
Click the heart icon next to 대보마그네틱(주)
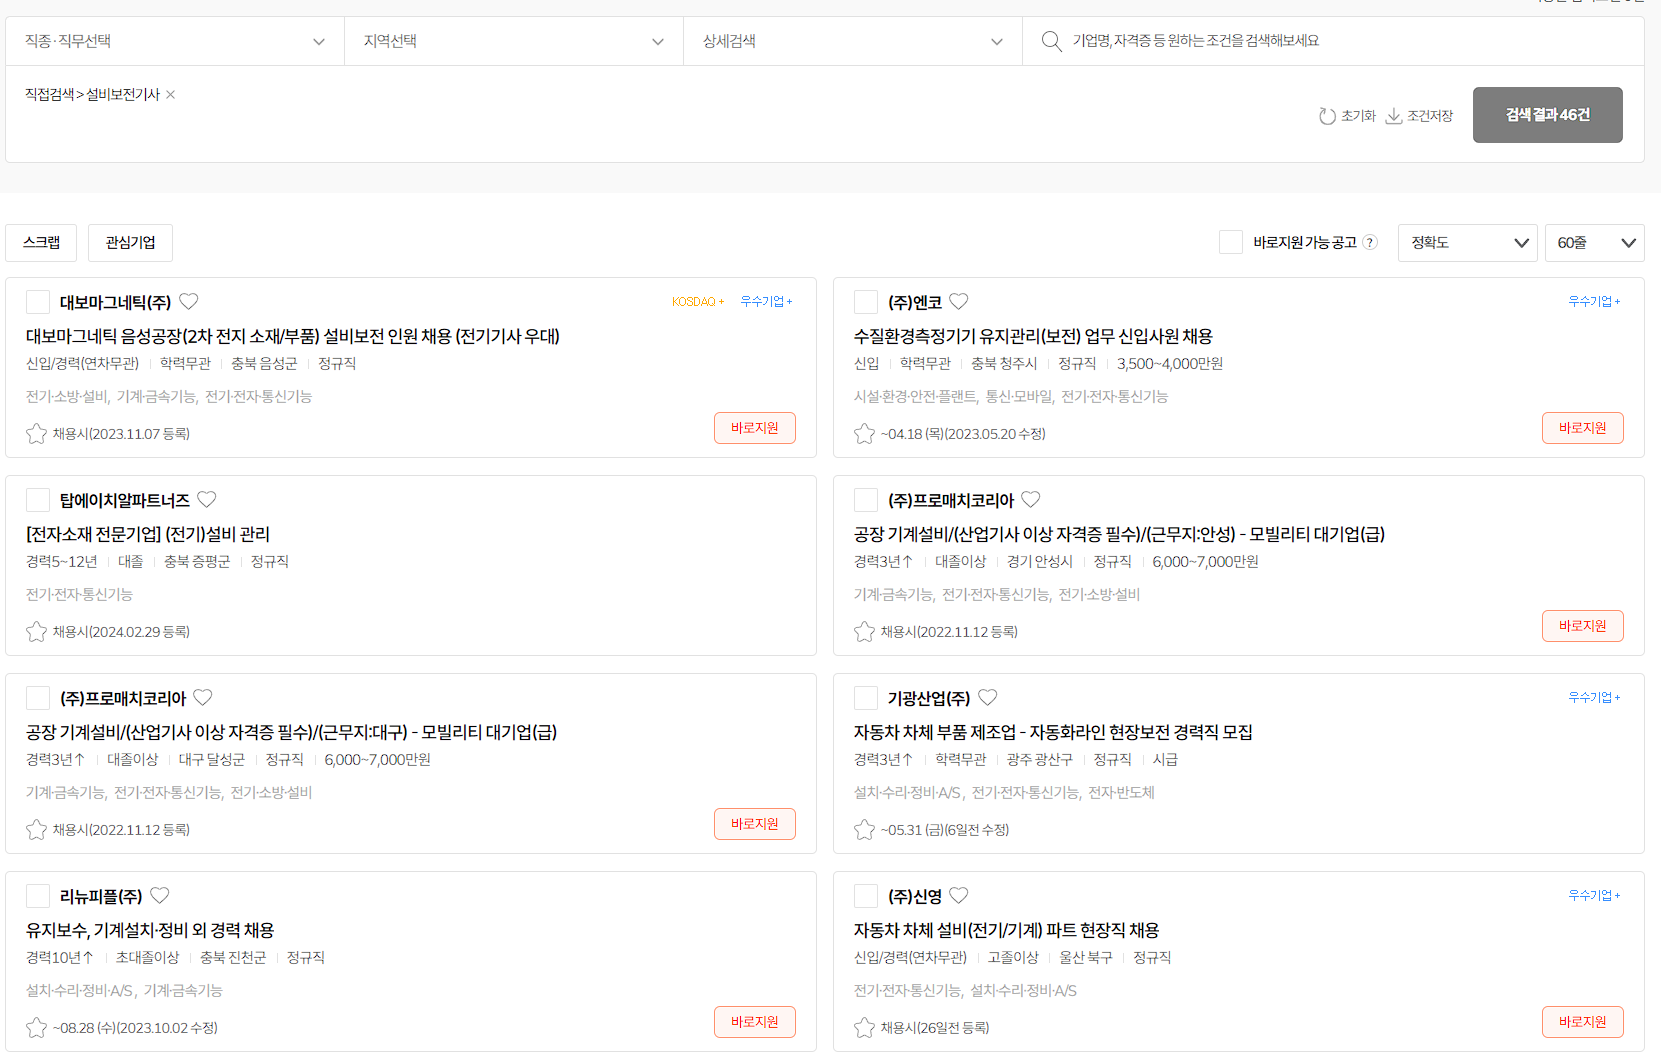coord(189,301)
